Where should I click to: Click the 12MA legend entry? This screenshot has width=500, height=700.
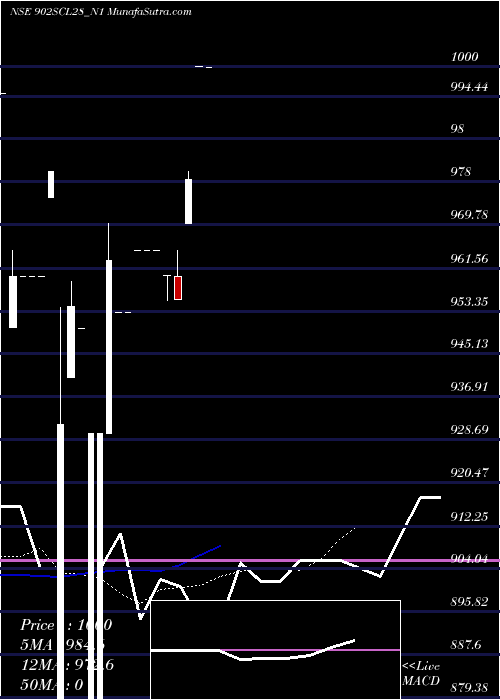67,665
